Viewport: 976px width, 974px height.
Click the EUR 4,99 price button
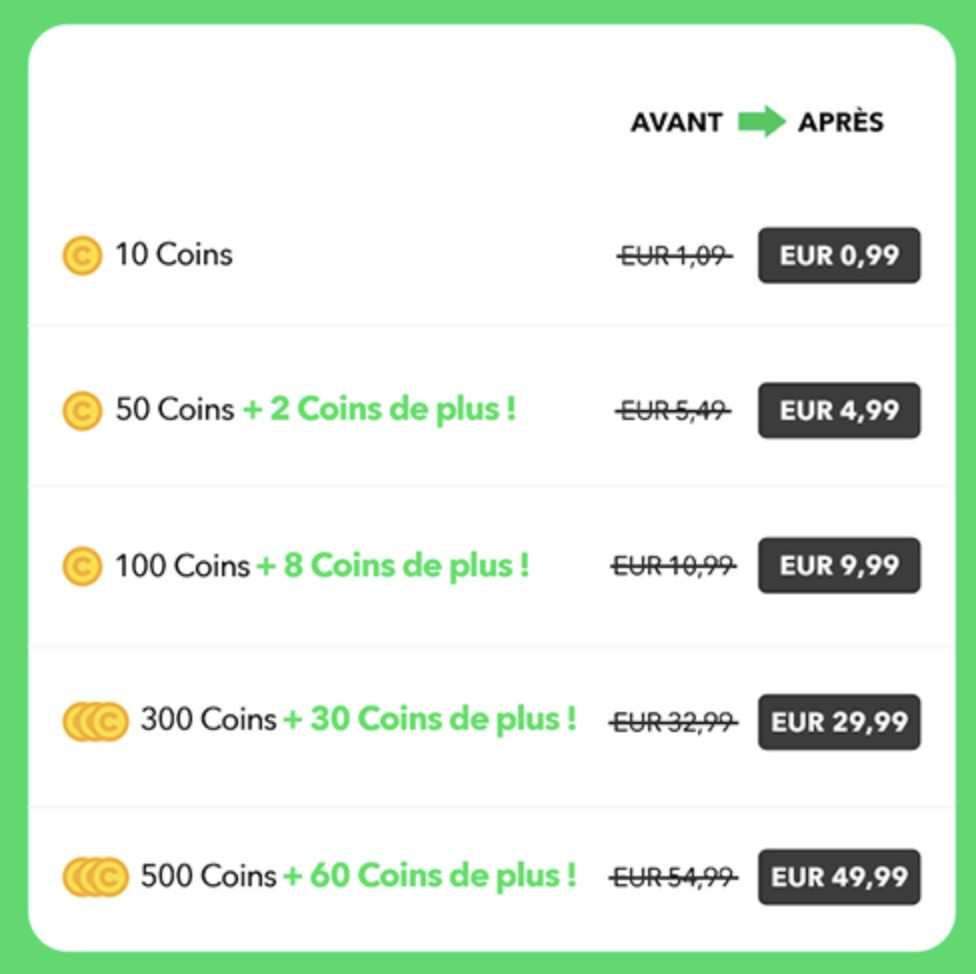pos(839,410)
